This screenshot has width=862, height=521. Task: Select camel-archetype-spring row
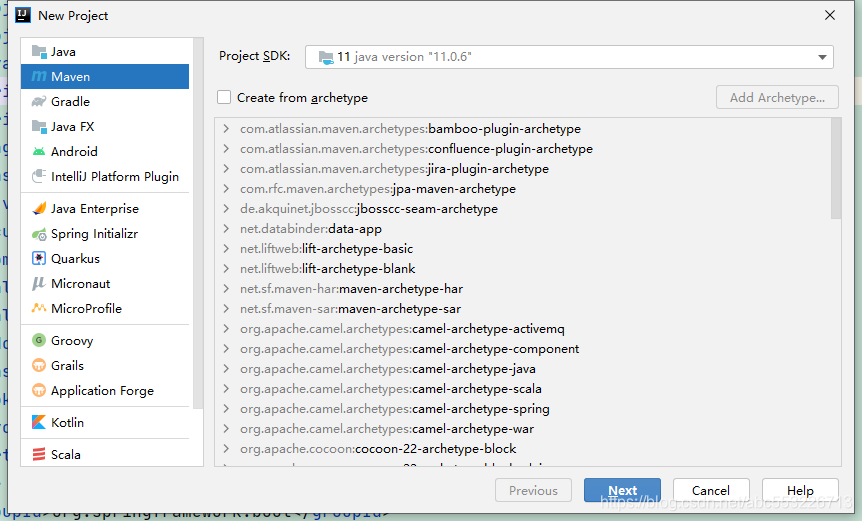(x=395, y=409)
